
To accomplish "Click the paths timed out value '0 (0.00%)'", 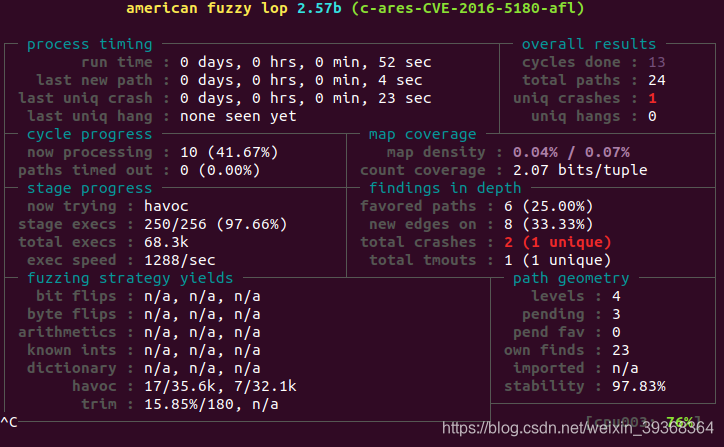I will pyautogui.click(x=220, y=170).
